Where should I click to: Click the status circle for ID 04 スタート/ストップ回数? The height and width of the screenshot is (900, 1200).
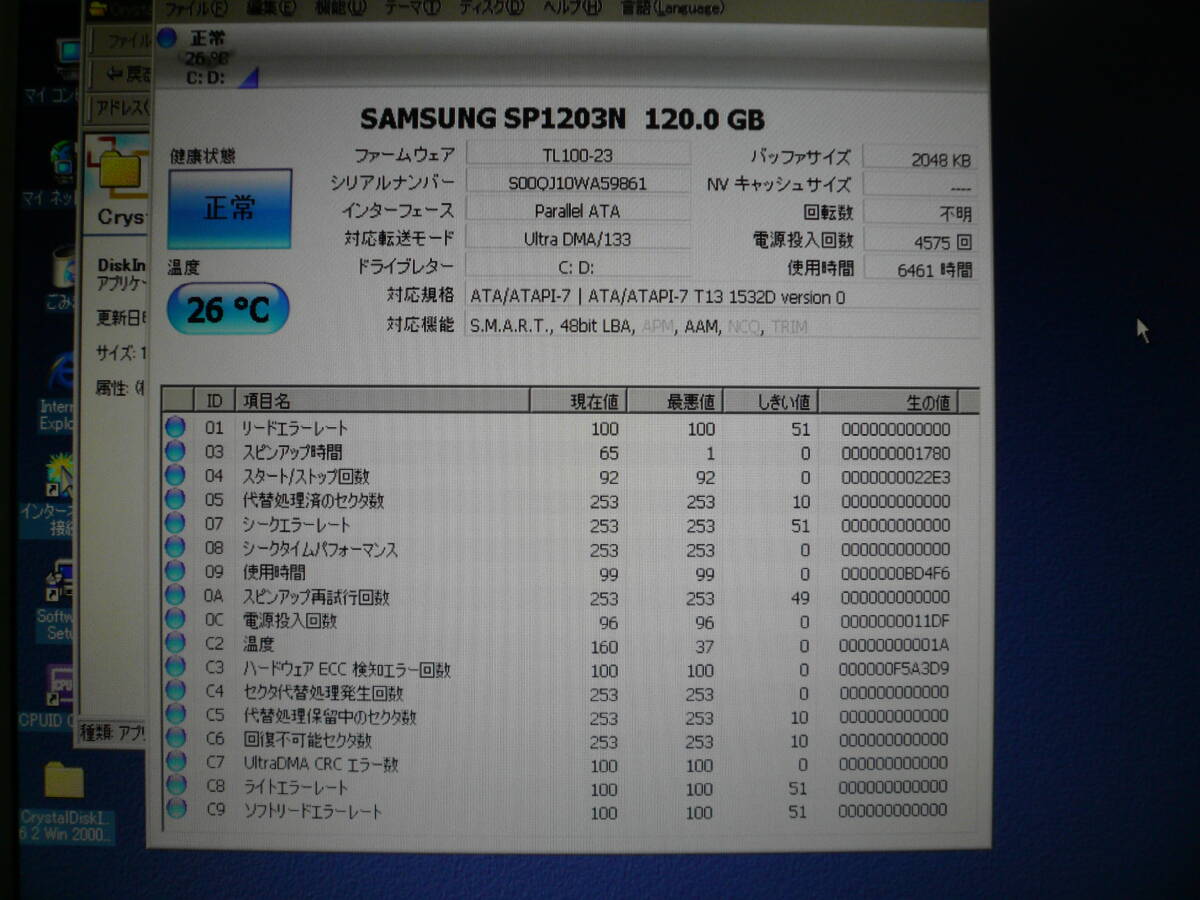click(176, 475)
